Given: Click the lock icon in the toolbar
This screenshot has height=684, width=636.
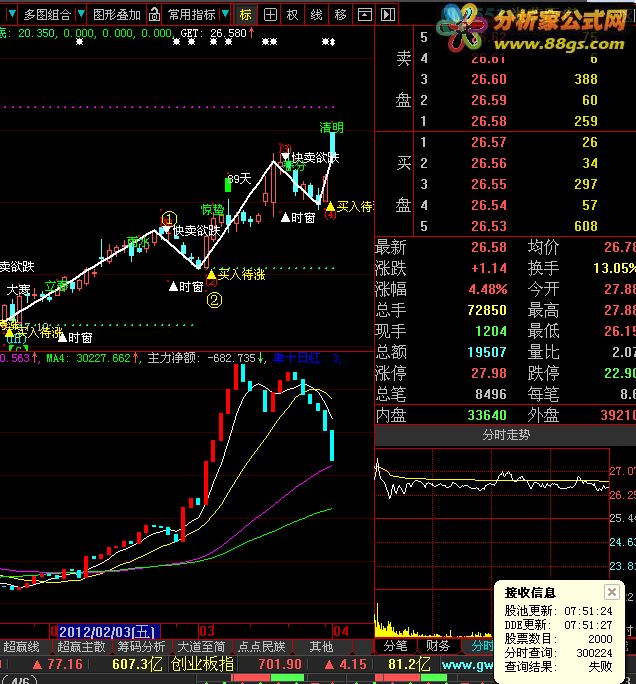Looking at the screenshot, I should tap(154, 15).
